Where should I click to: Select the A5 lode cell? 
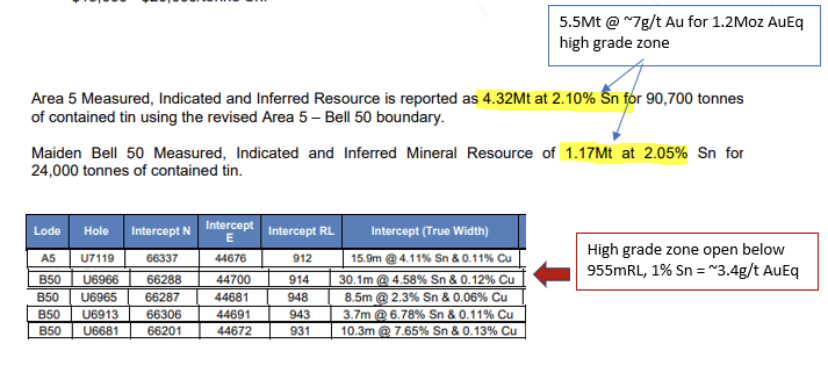coord(48,259)
